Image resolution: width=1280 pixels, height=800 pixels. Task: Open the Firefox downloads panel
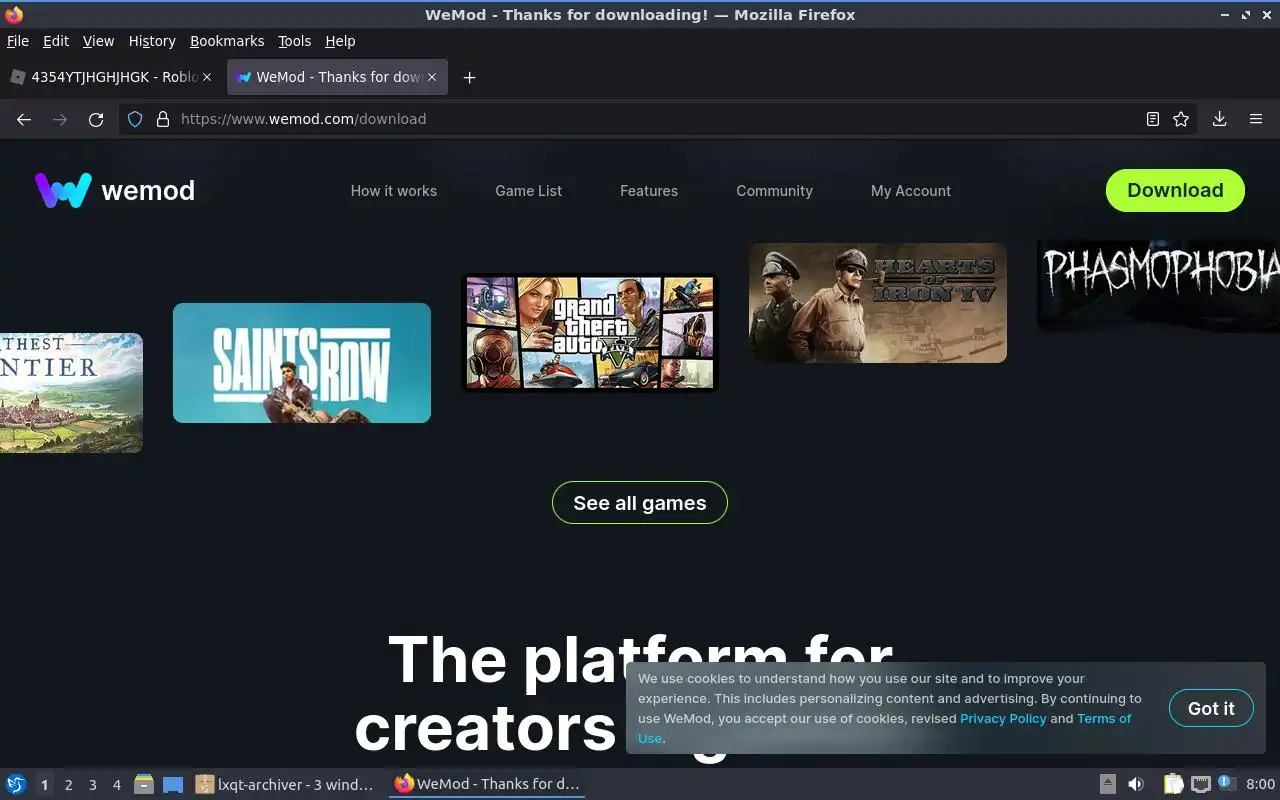(x=1220, y=119)
